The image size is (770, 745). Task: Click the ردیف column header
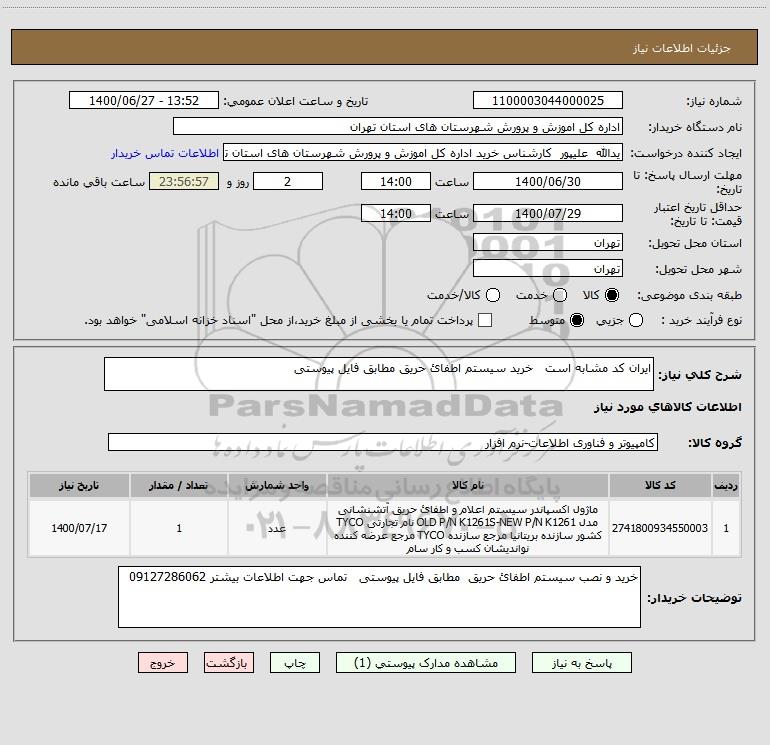726,485
